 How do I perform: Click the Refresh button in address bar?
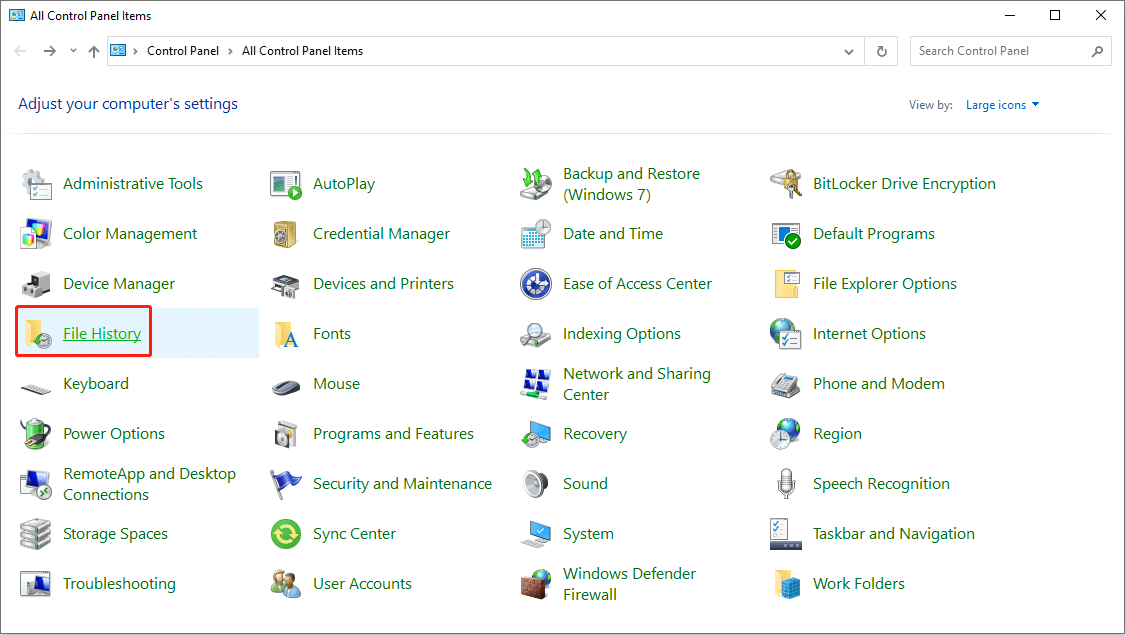coord(881,51)
